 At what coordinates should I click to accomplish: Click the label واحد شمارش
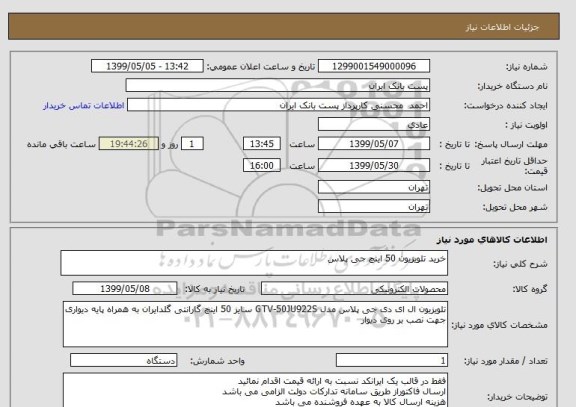pos(217,361)
